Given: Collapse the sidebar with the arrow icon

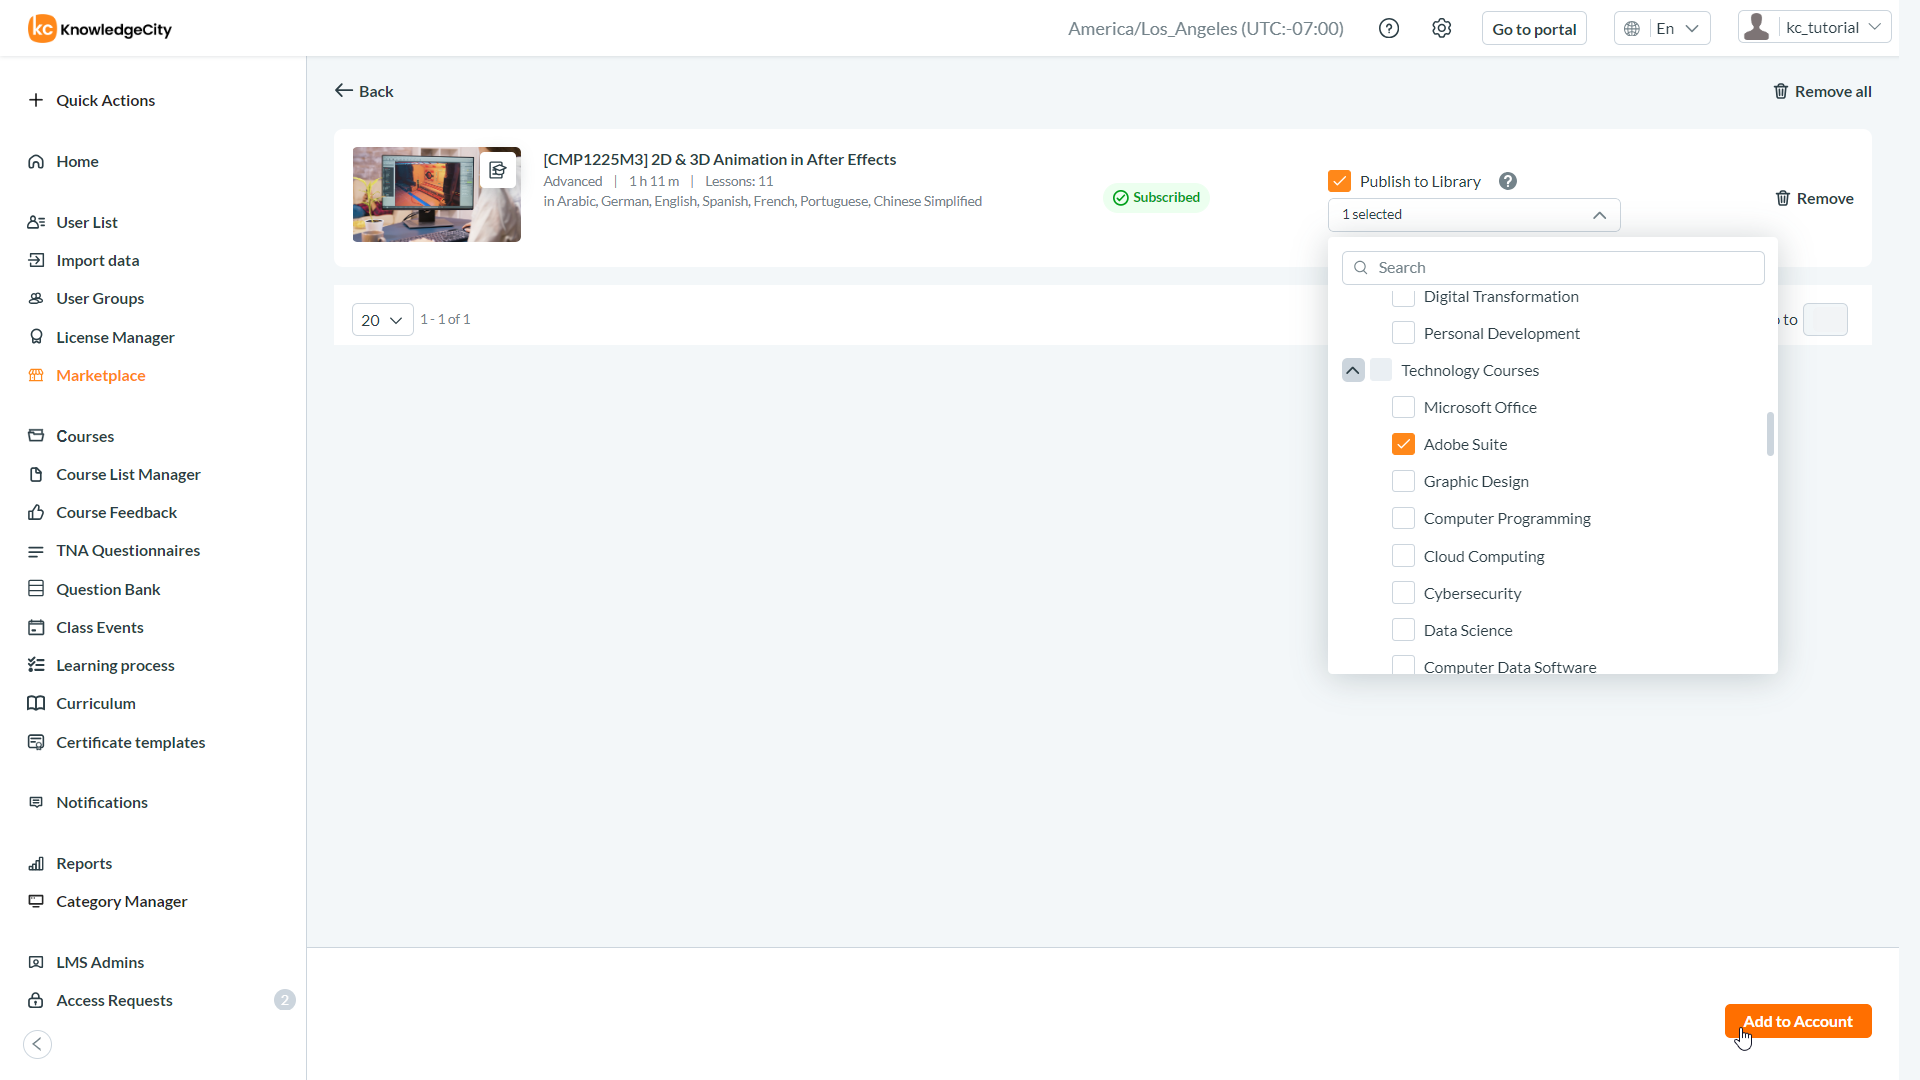Looking at the screenshot, I should click(37, 1044).
